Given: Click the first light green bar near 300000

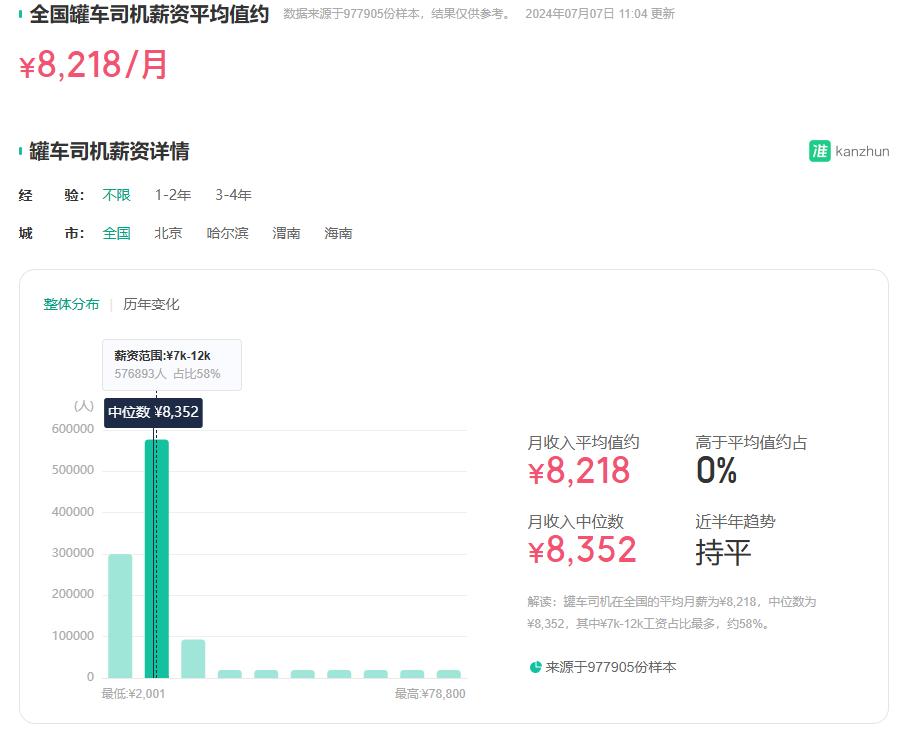Looking at the screenshot, I should point(120,615).
